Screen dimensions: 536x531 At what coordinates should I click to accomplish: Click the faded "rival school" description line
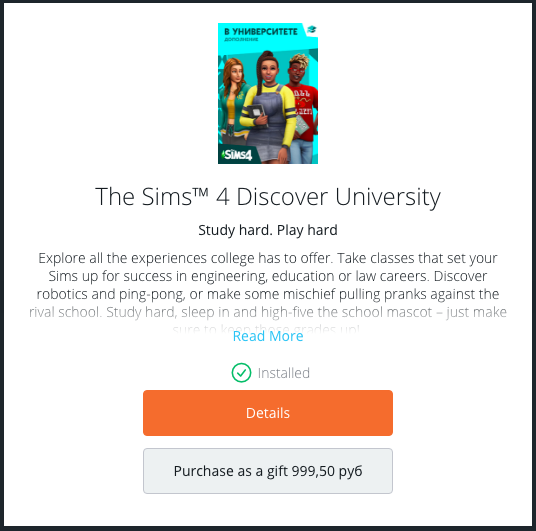[x=268, y=312]
